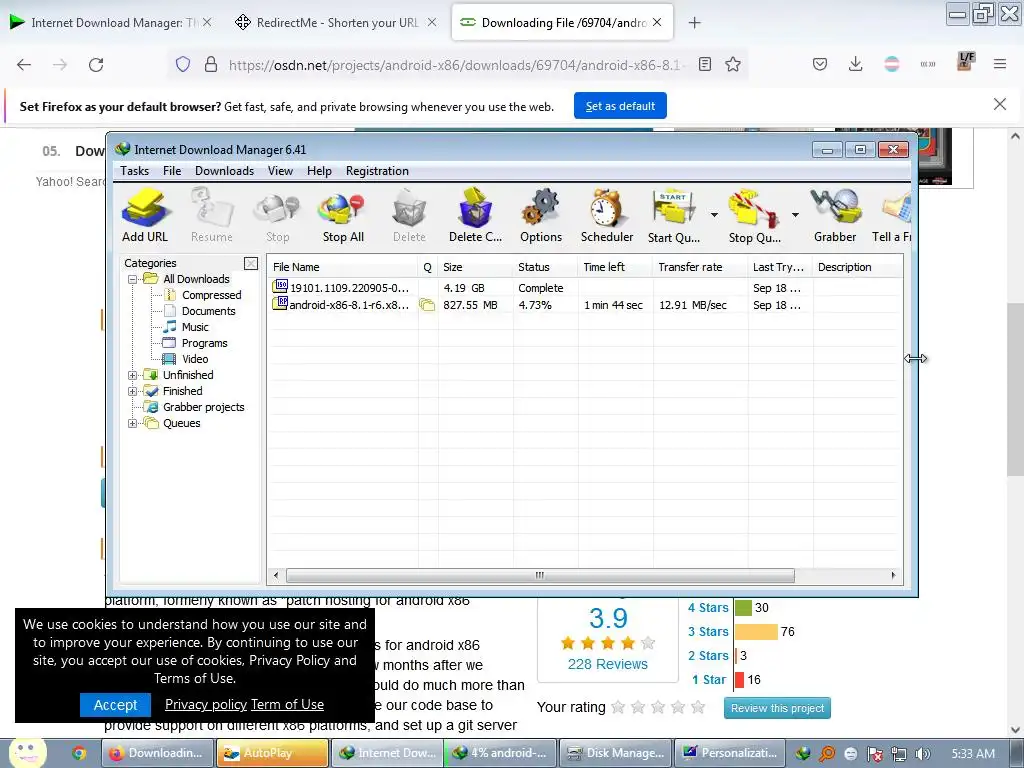Click the horizontal scrollbar thumb in IDM list

tap(540, 575)
